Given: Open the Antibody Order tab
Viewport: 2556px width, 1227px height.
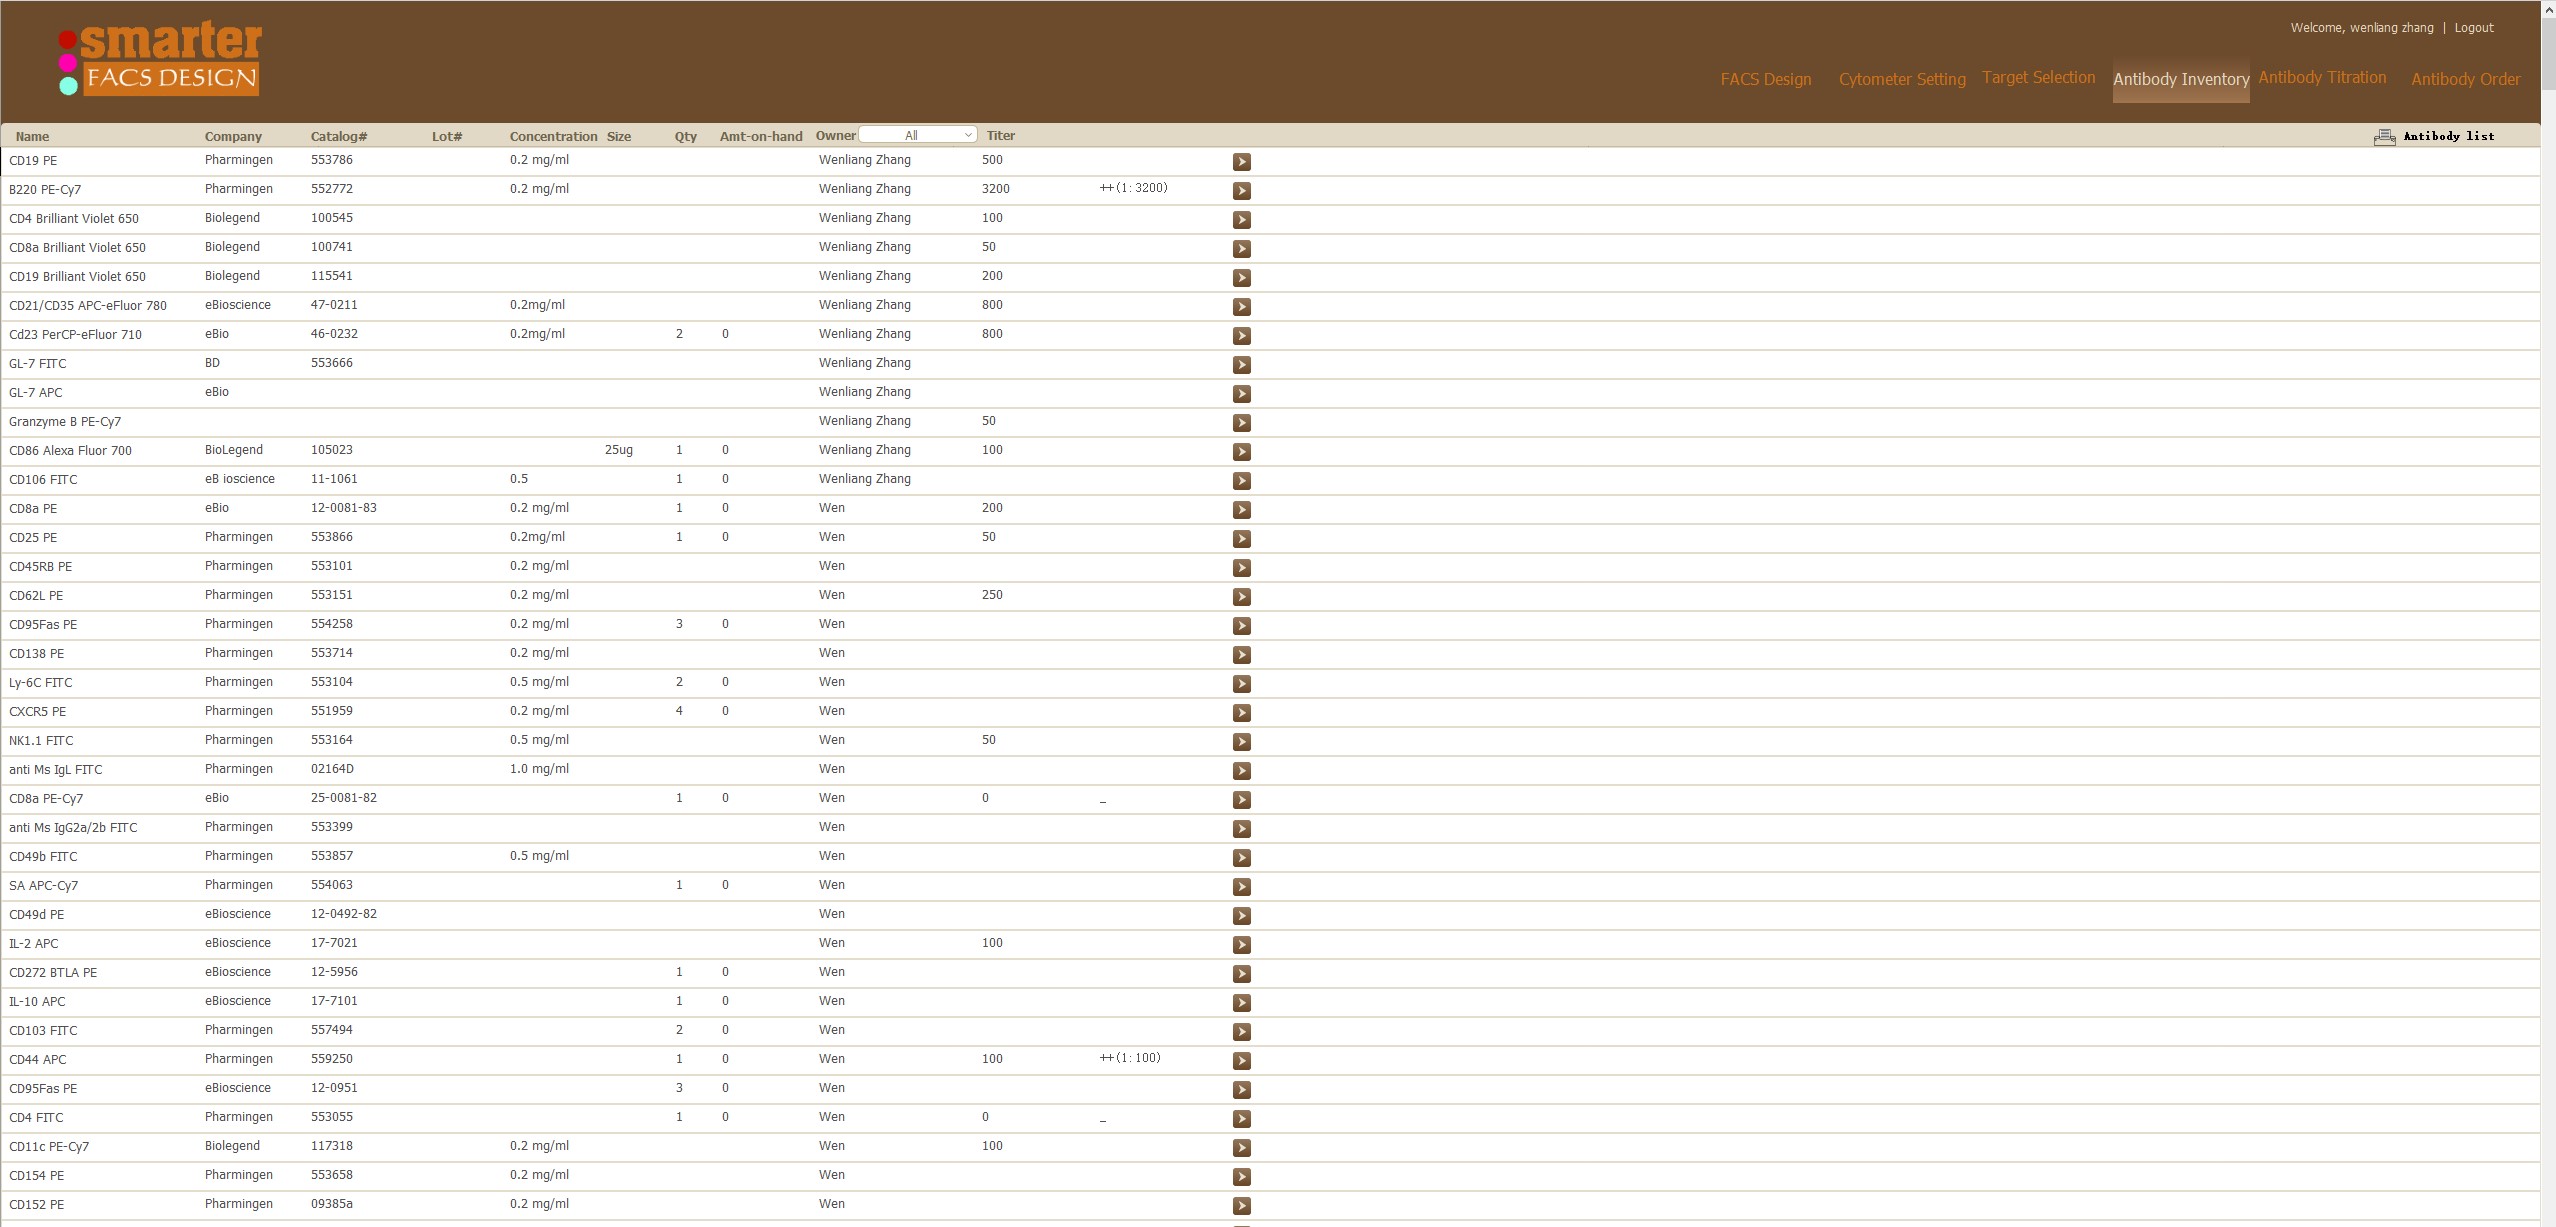Looking at the screenshot, I should click(x=2465, y=79).
